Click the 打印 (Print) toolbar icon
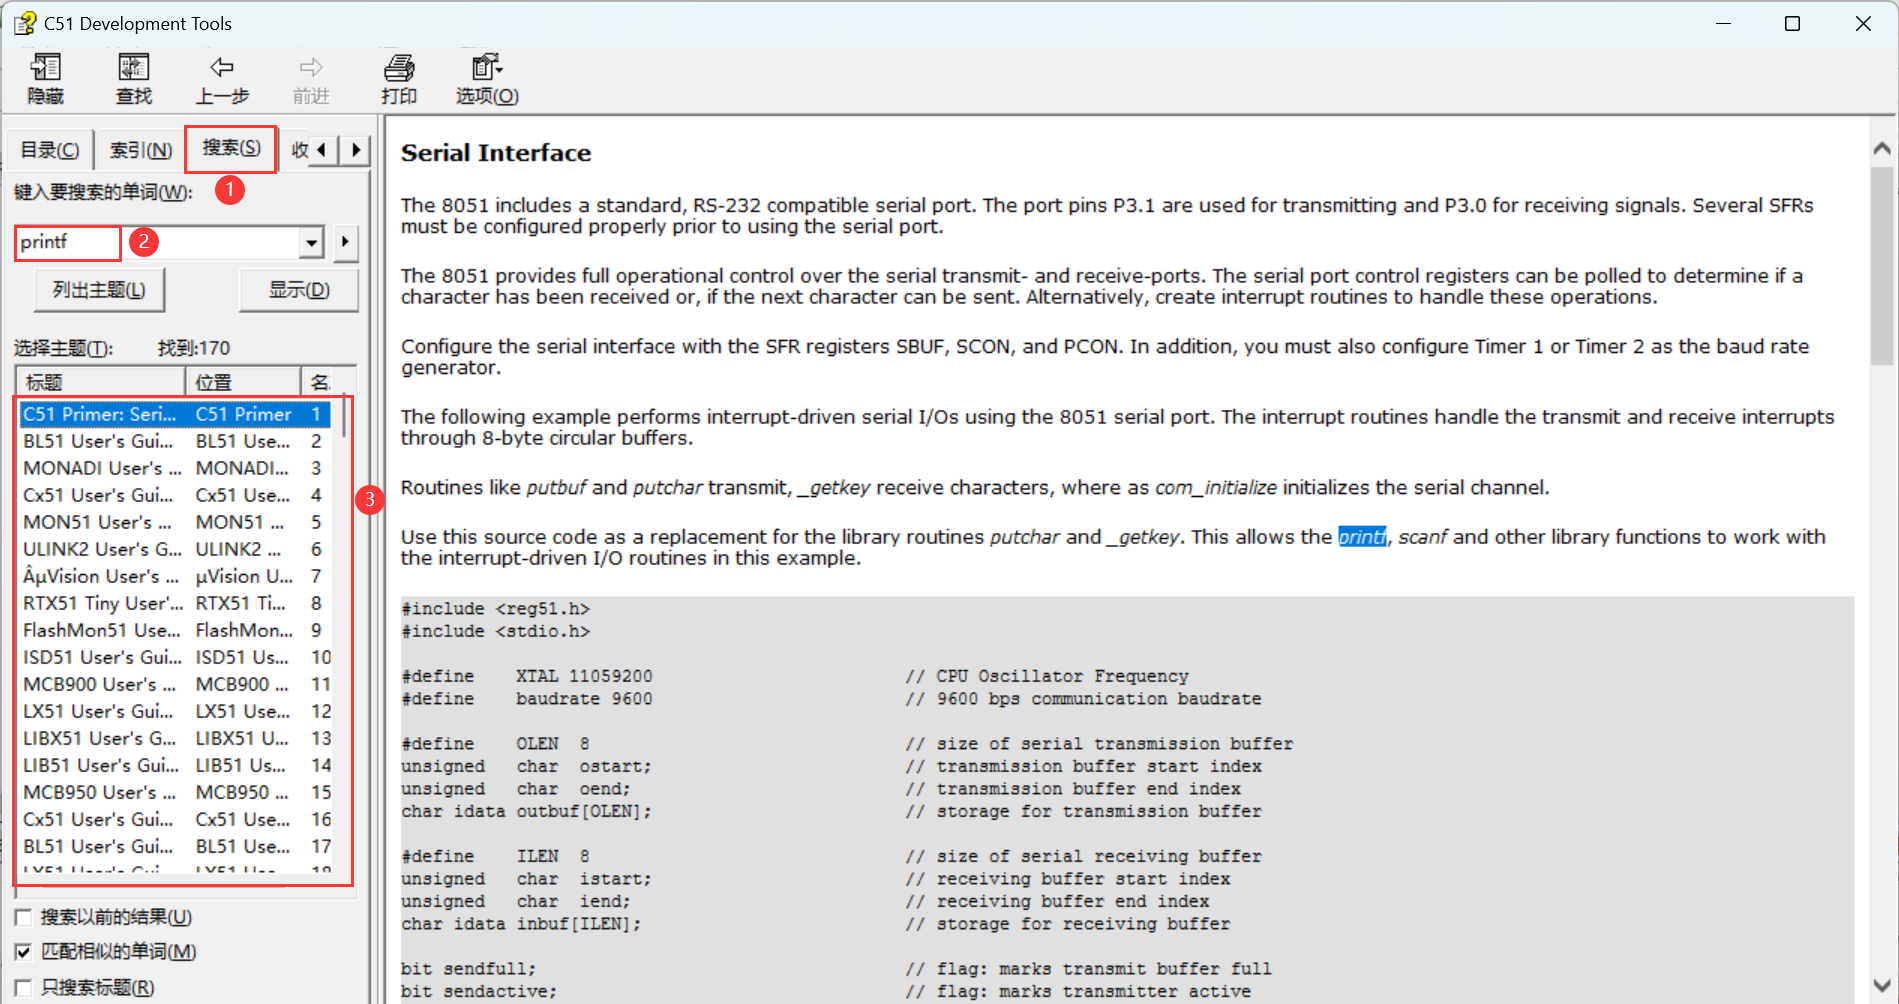This screenshot has height=1004, width=1899. (x=399, y=79)
